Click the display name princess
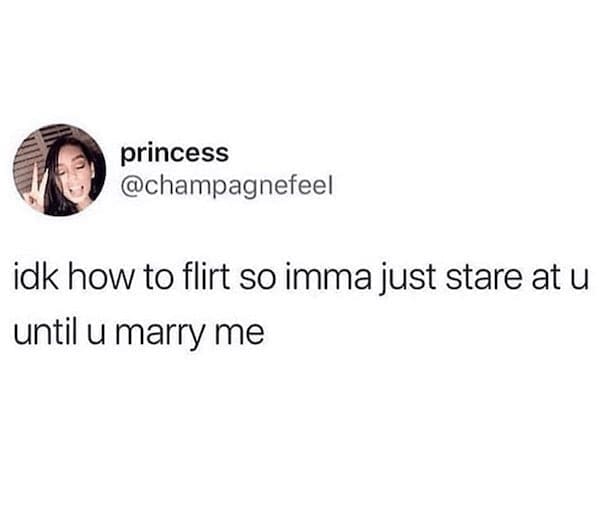The width and height of the screenshot is (600, 527). [175, 153]
